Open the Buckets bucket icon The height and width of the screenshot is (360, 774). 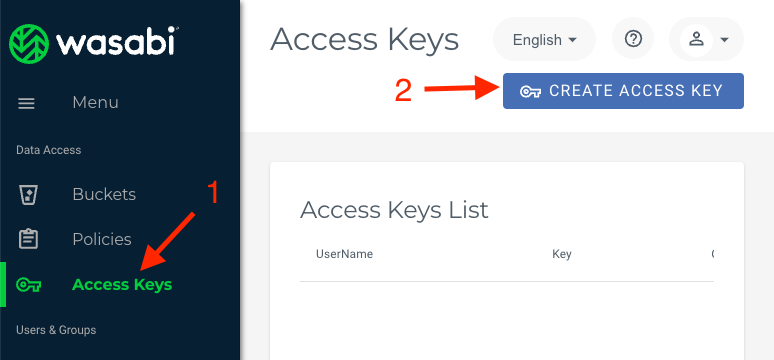pos(28,194)
